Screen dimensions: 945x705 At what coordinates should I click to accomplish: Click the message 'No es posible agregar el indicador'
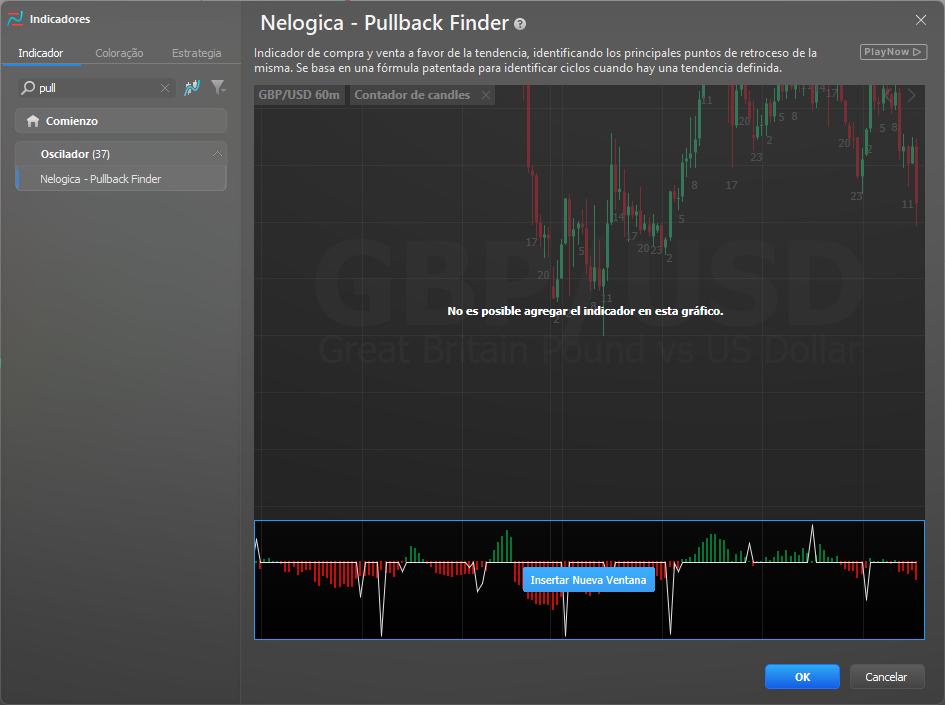click(x=585, y=311)
